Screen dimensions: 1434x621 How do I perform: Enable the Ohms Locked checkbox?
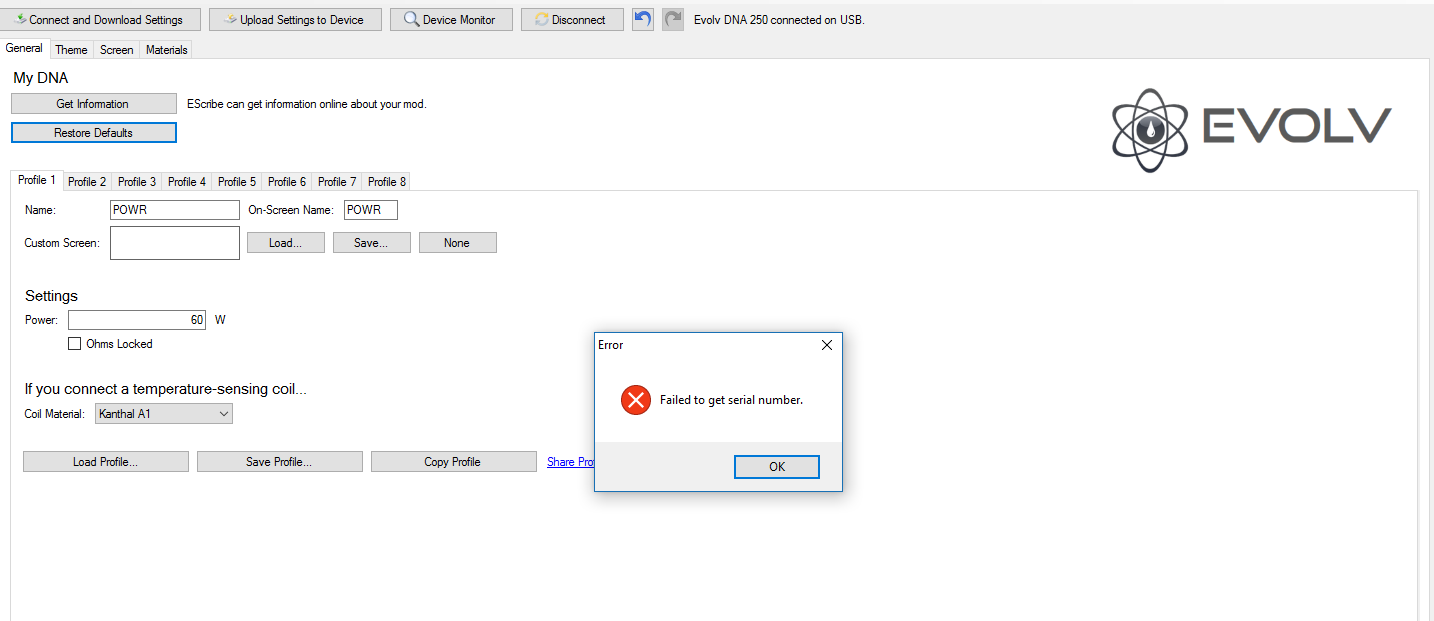(74, 344)
